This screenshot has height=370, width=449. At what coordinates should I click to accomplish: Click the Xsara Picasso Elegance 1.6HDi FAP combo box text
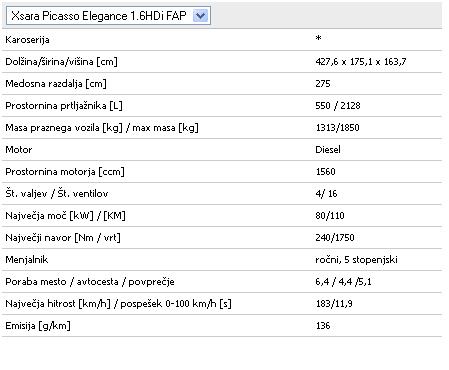tap(99, 16)
